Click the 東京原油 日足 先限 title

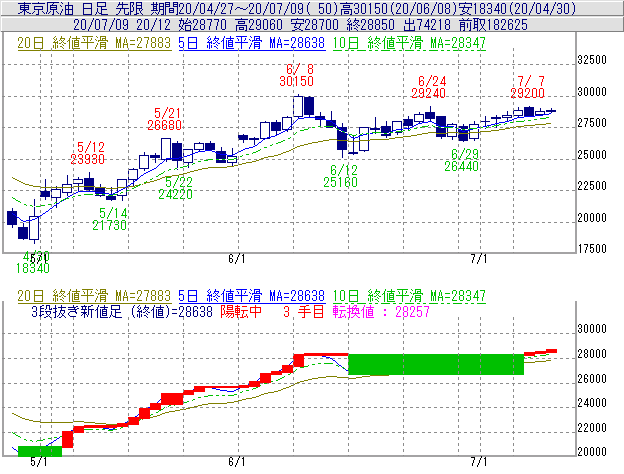point(81,8)
